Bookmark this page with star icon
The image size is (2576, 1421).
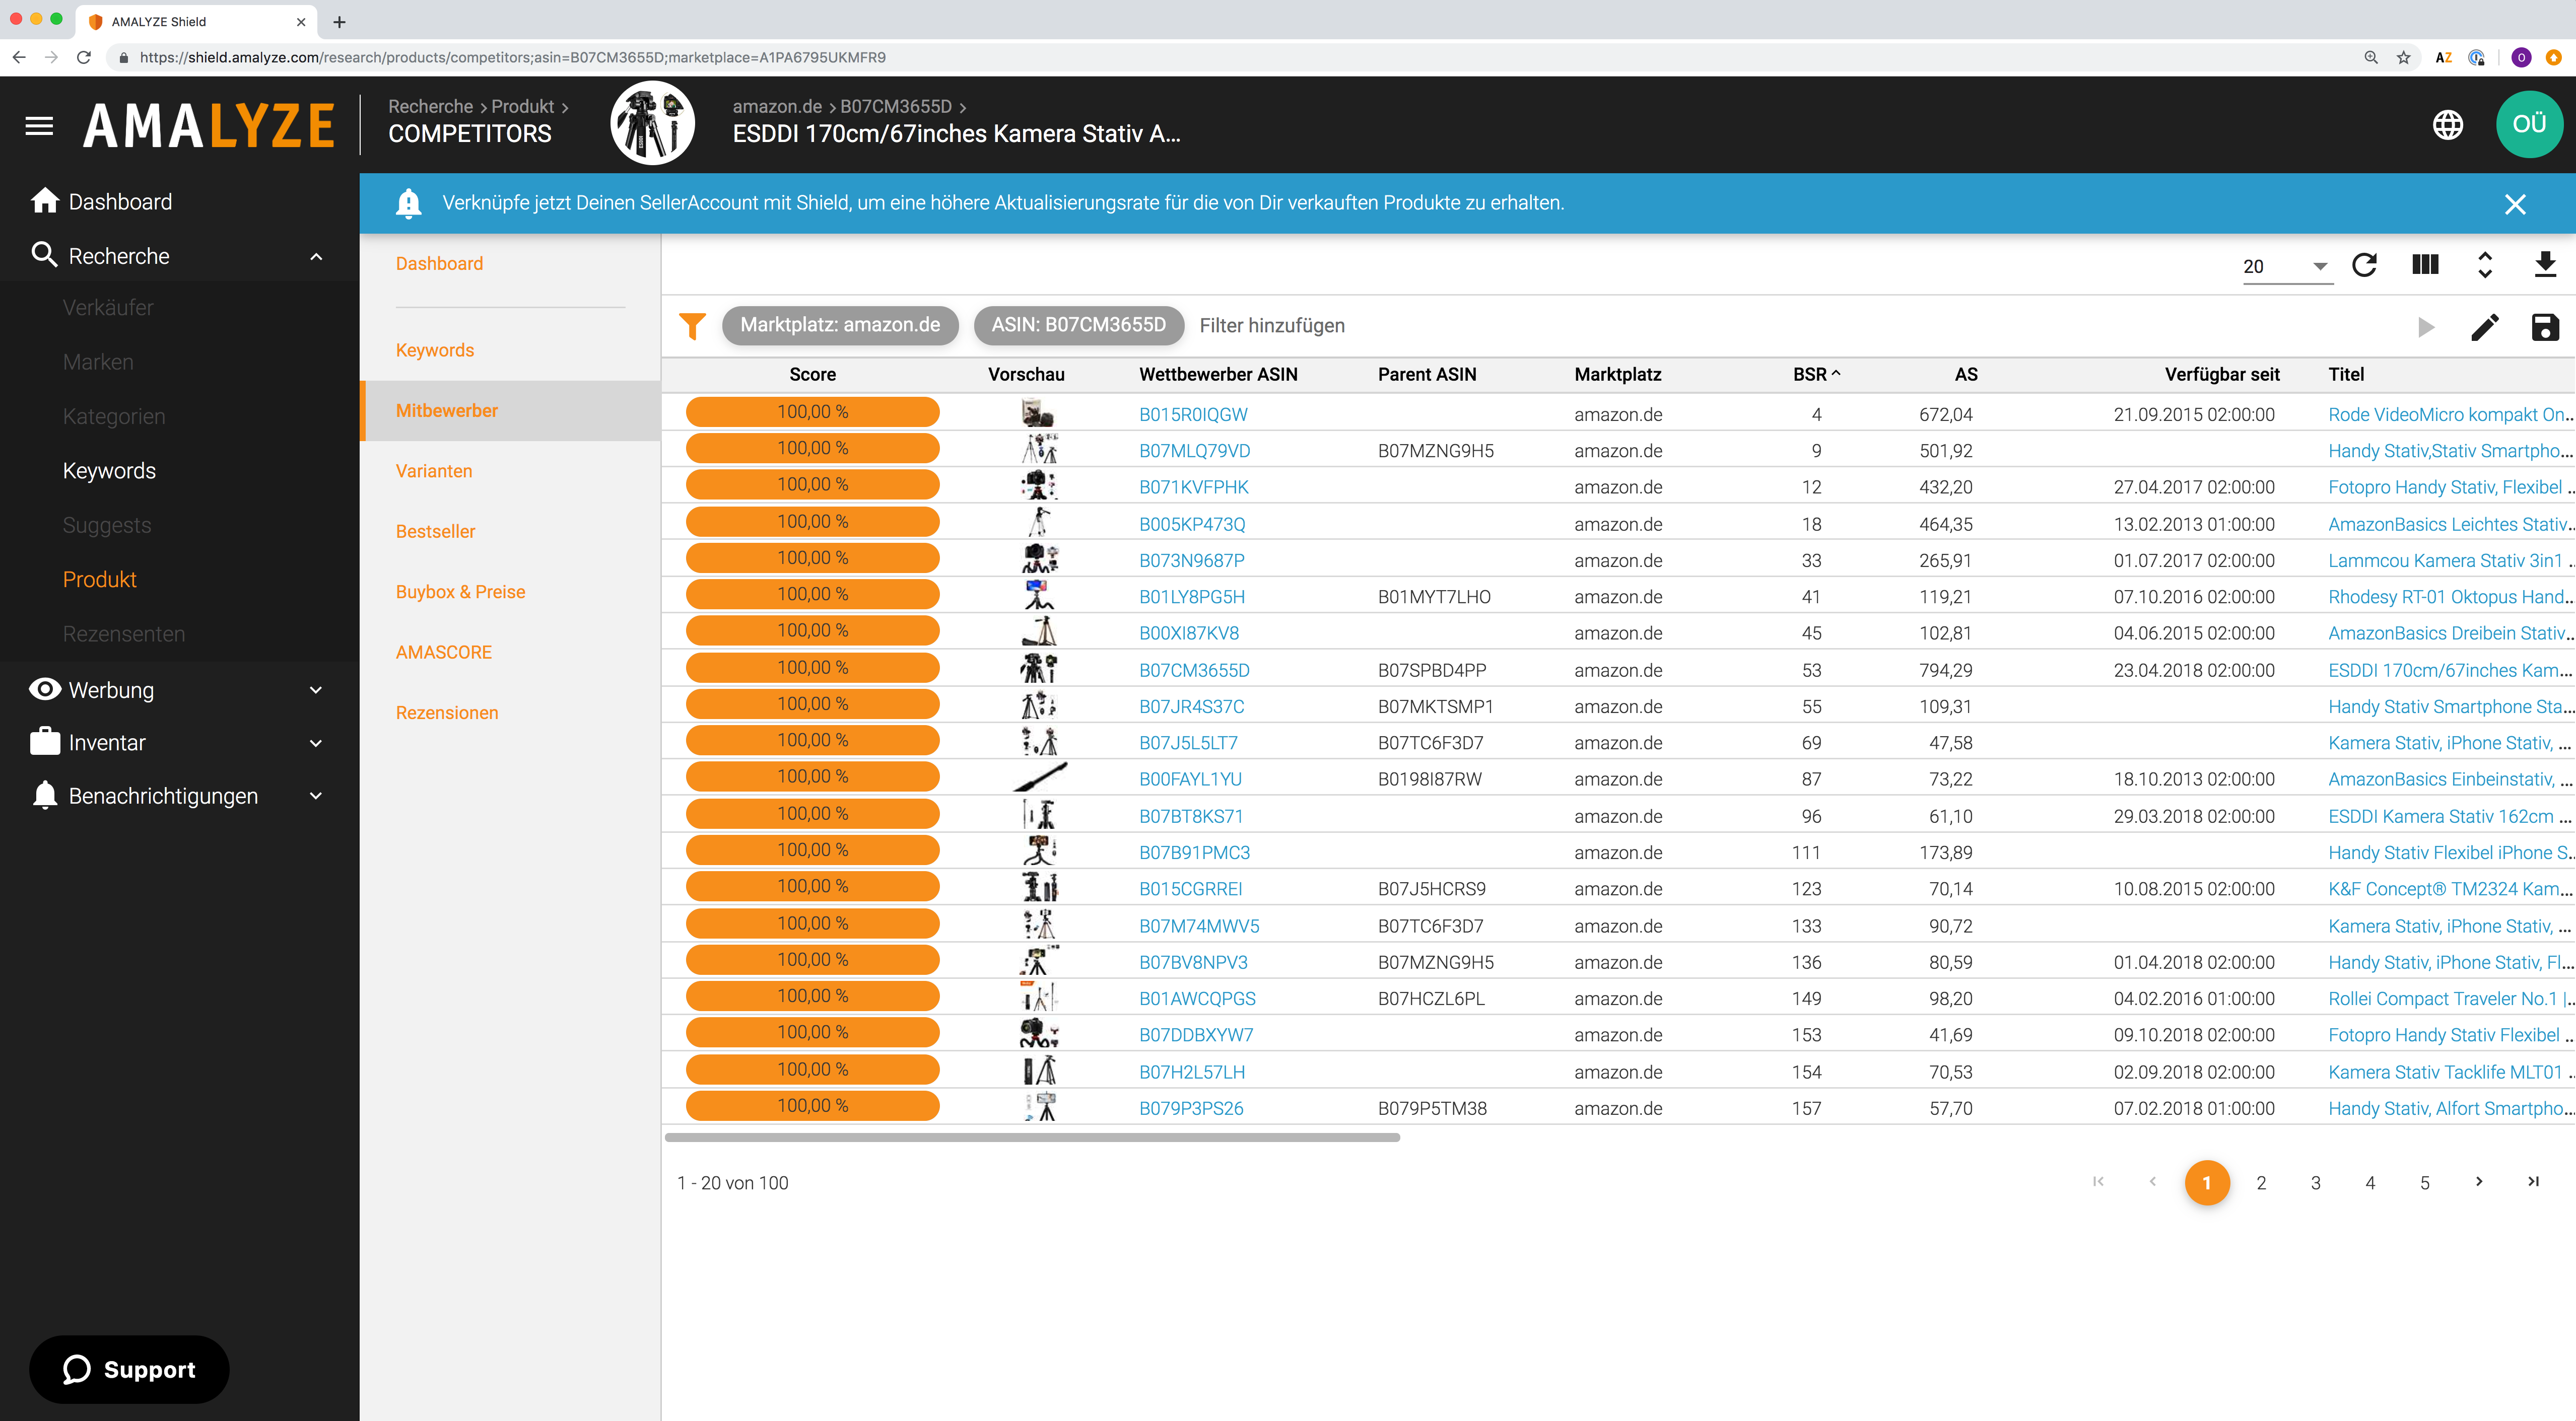(2404, 58)
